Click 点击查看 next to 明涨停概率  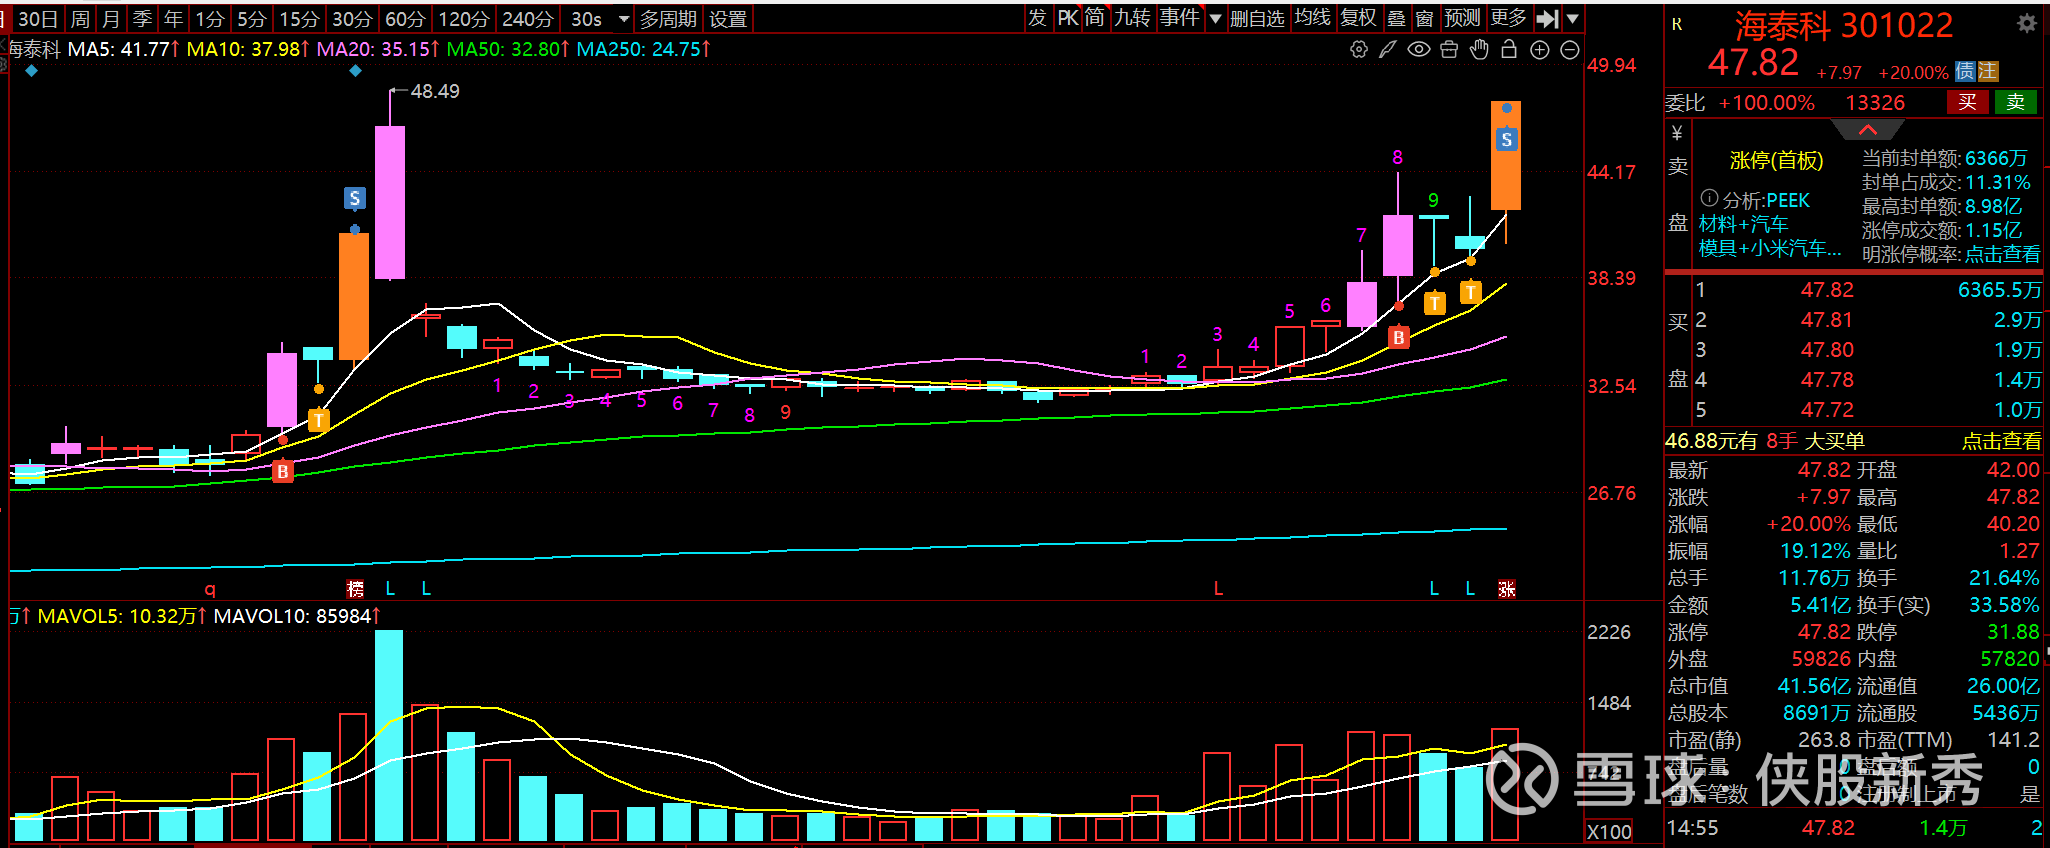(2002, 254)
